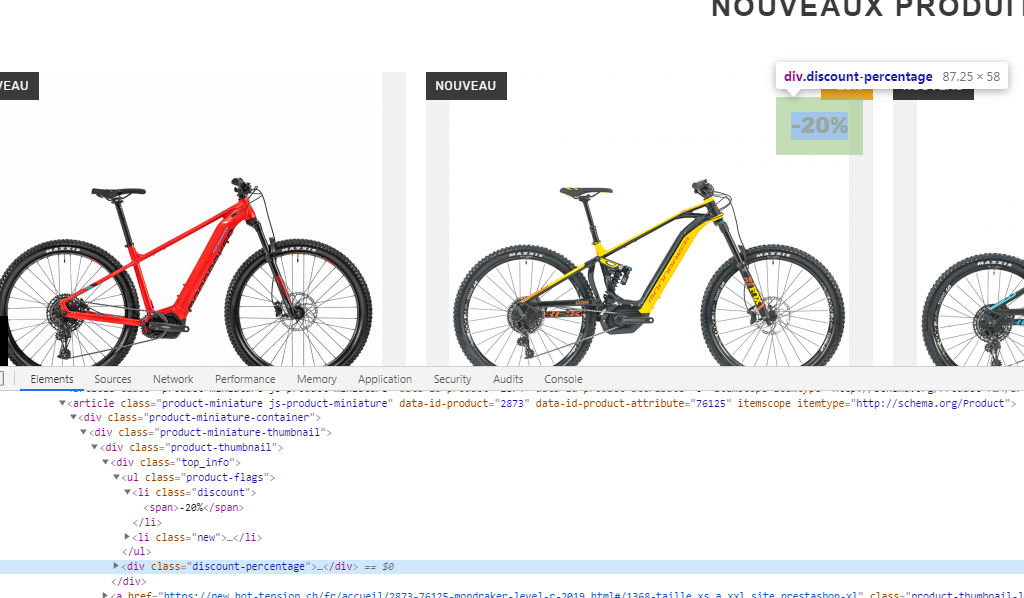This screenshot has height=598, width=1024.
Task: Go to the Application tab
Action: pyautogui.click(x=385, y=379)
